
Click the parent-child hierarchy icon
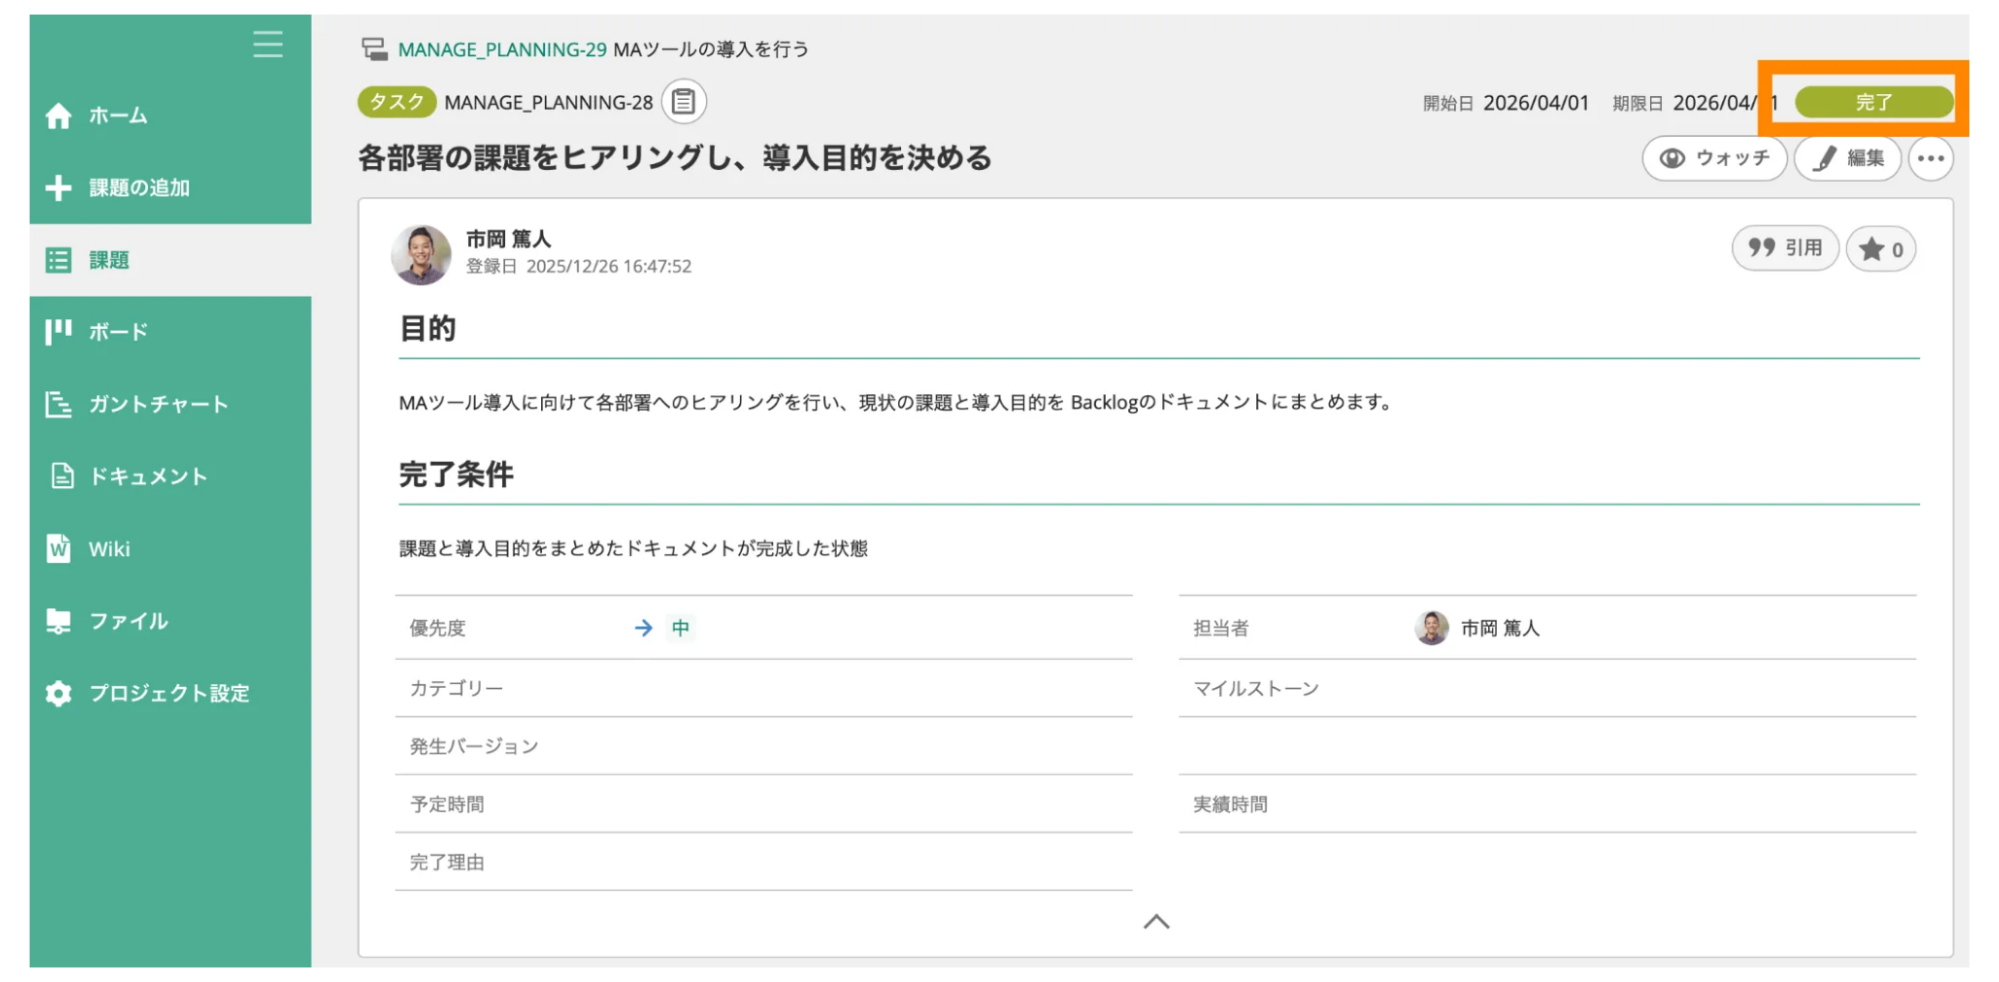pos(375,49)
